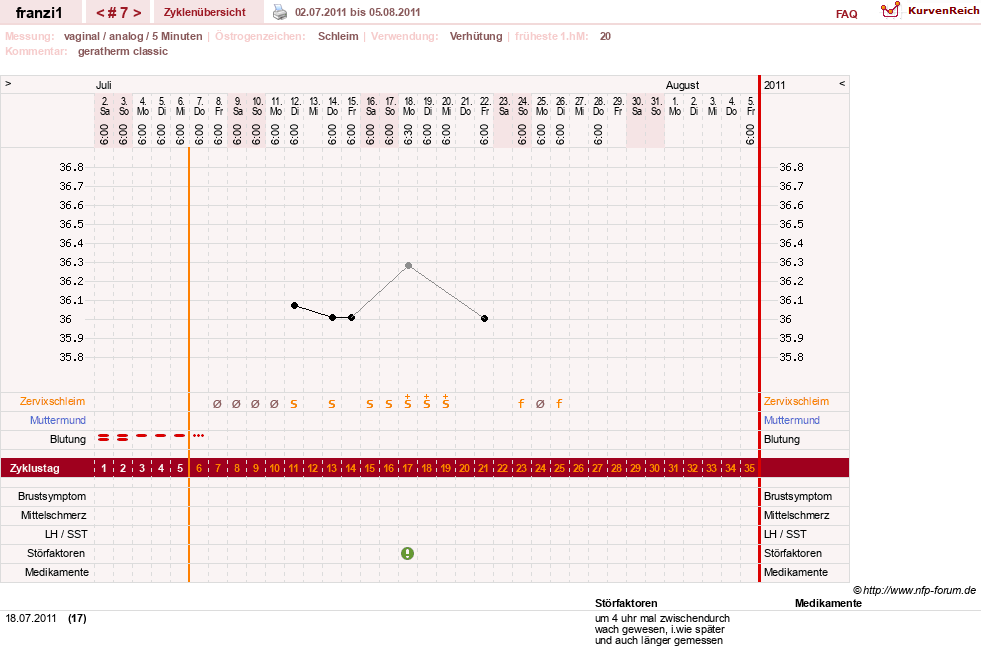Select the franzi1 user tab
Screen dimensions: 981x670
pyautogui.click(x=39, y=13)
